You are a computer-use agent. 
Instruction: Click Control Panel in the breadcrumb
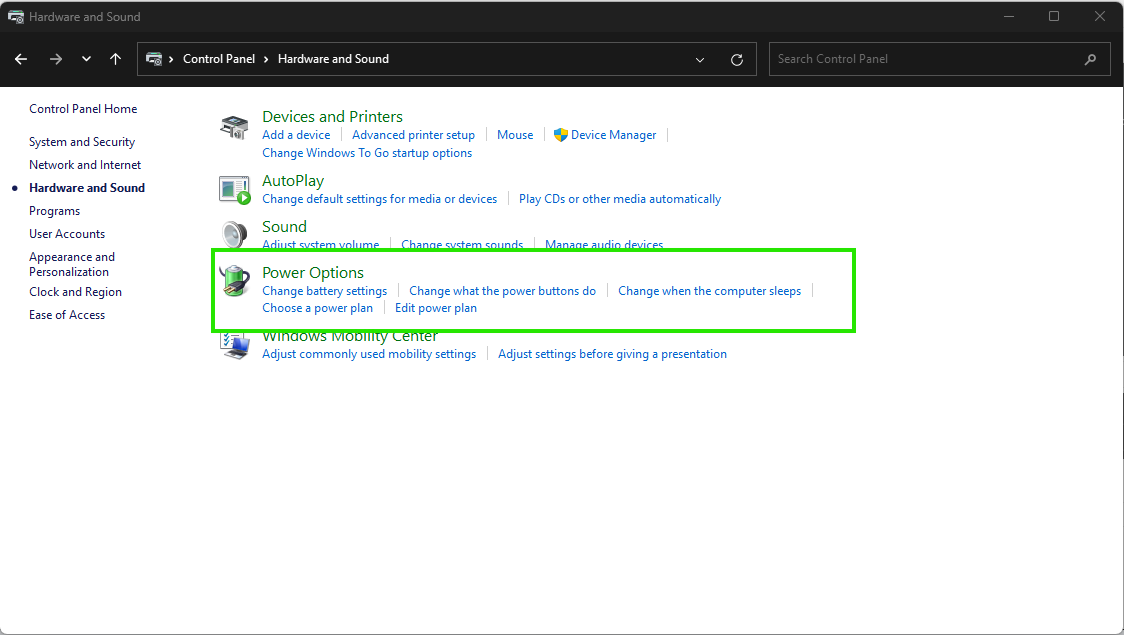219,59
